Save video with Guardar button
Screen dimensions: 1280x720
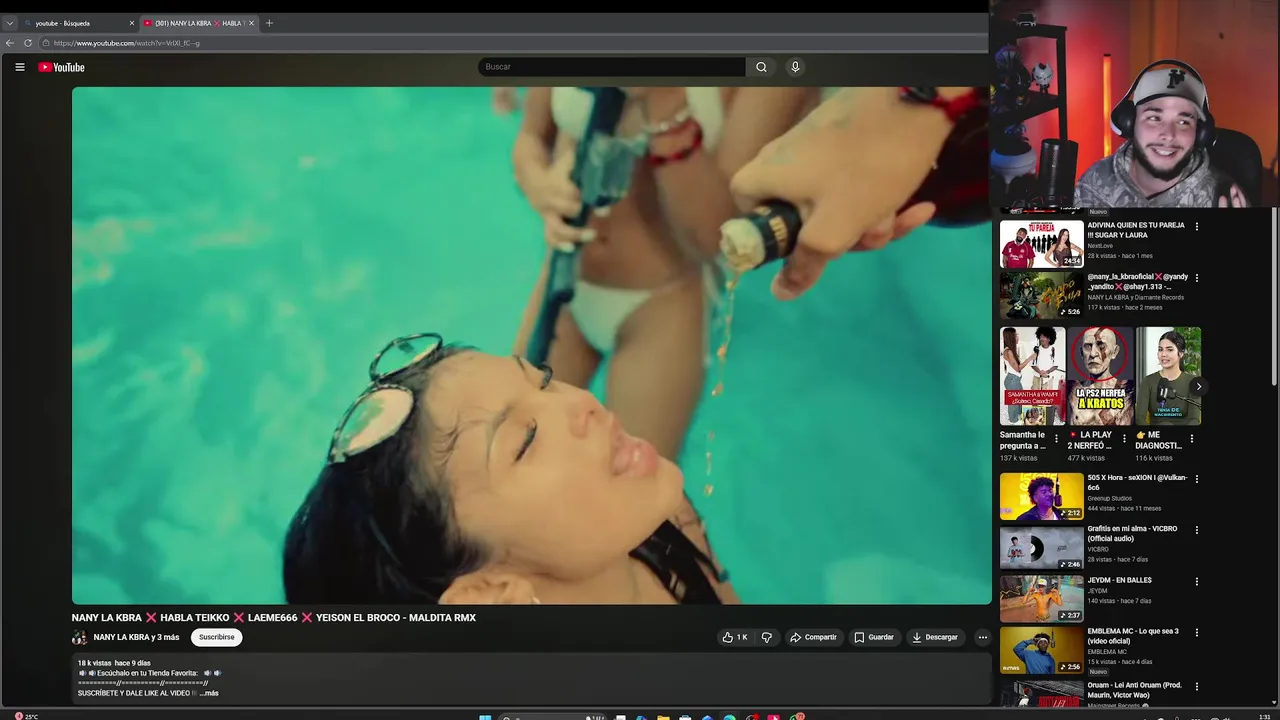pos(874,637)
